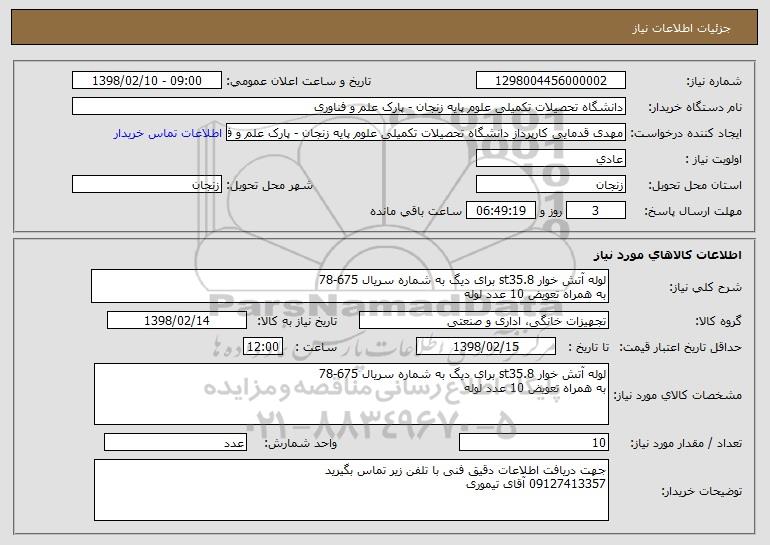Click the label استان محل تحویل
The width and height of the screenshot is (770, 545).
click(695, 186)
